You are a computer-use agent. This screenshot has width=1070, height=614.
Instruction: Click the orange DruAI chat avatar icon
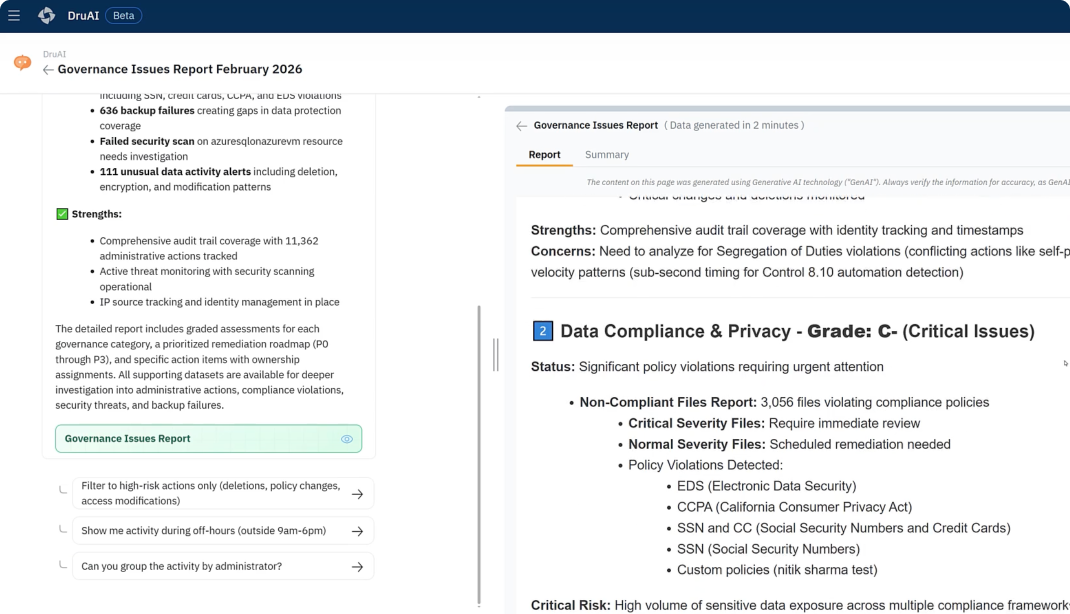(22, 63)
